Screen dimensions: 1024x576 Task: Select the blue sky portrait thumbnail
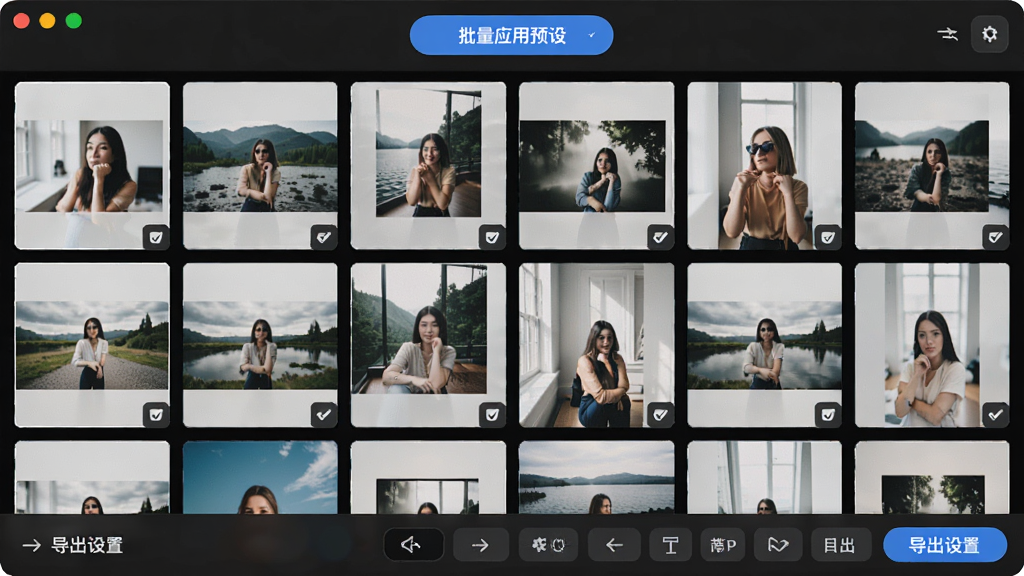point(260,477)
